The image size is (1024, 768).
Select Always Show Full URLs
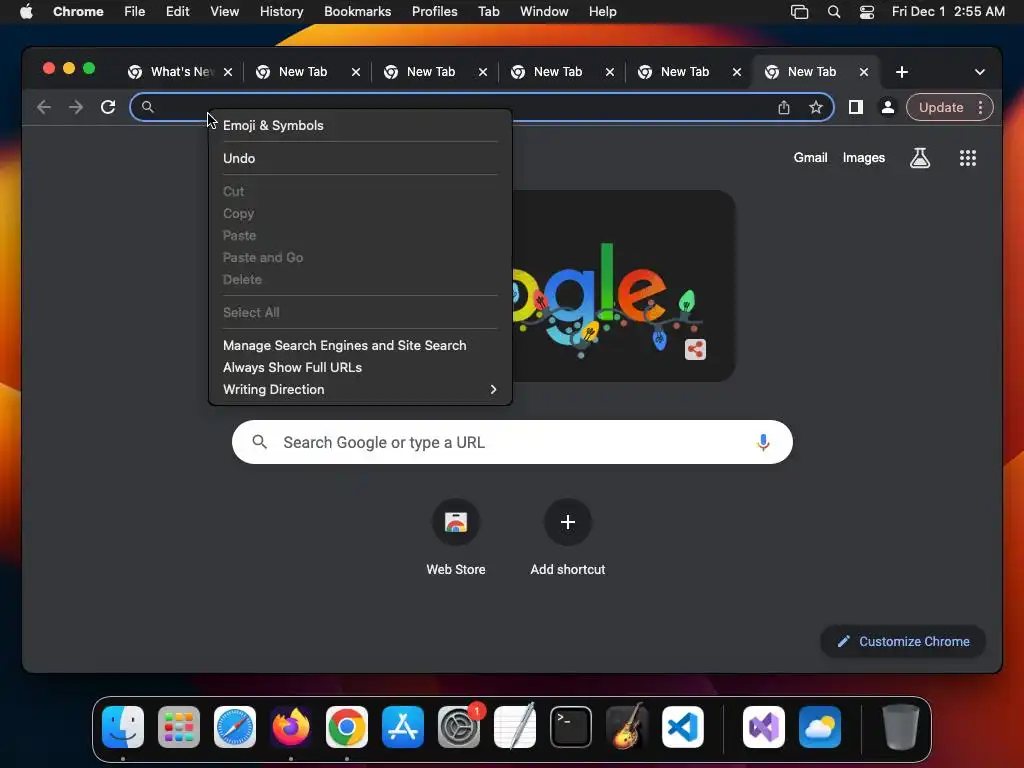click(x=360, y=368)
